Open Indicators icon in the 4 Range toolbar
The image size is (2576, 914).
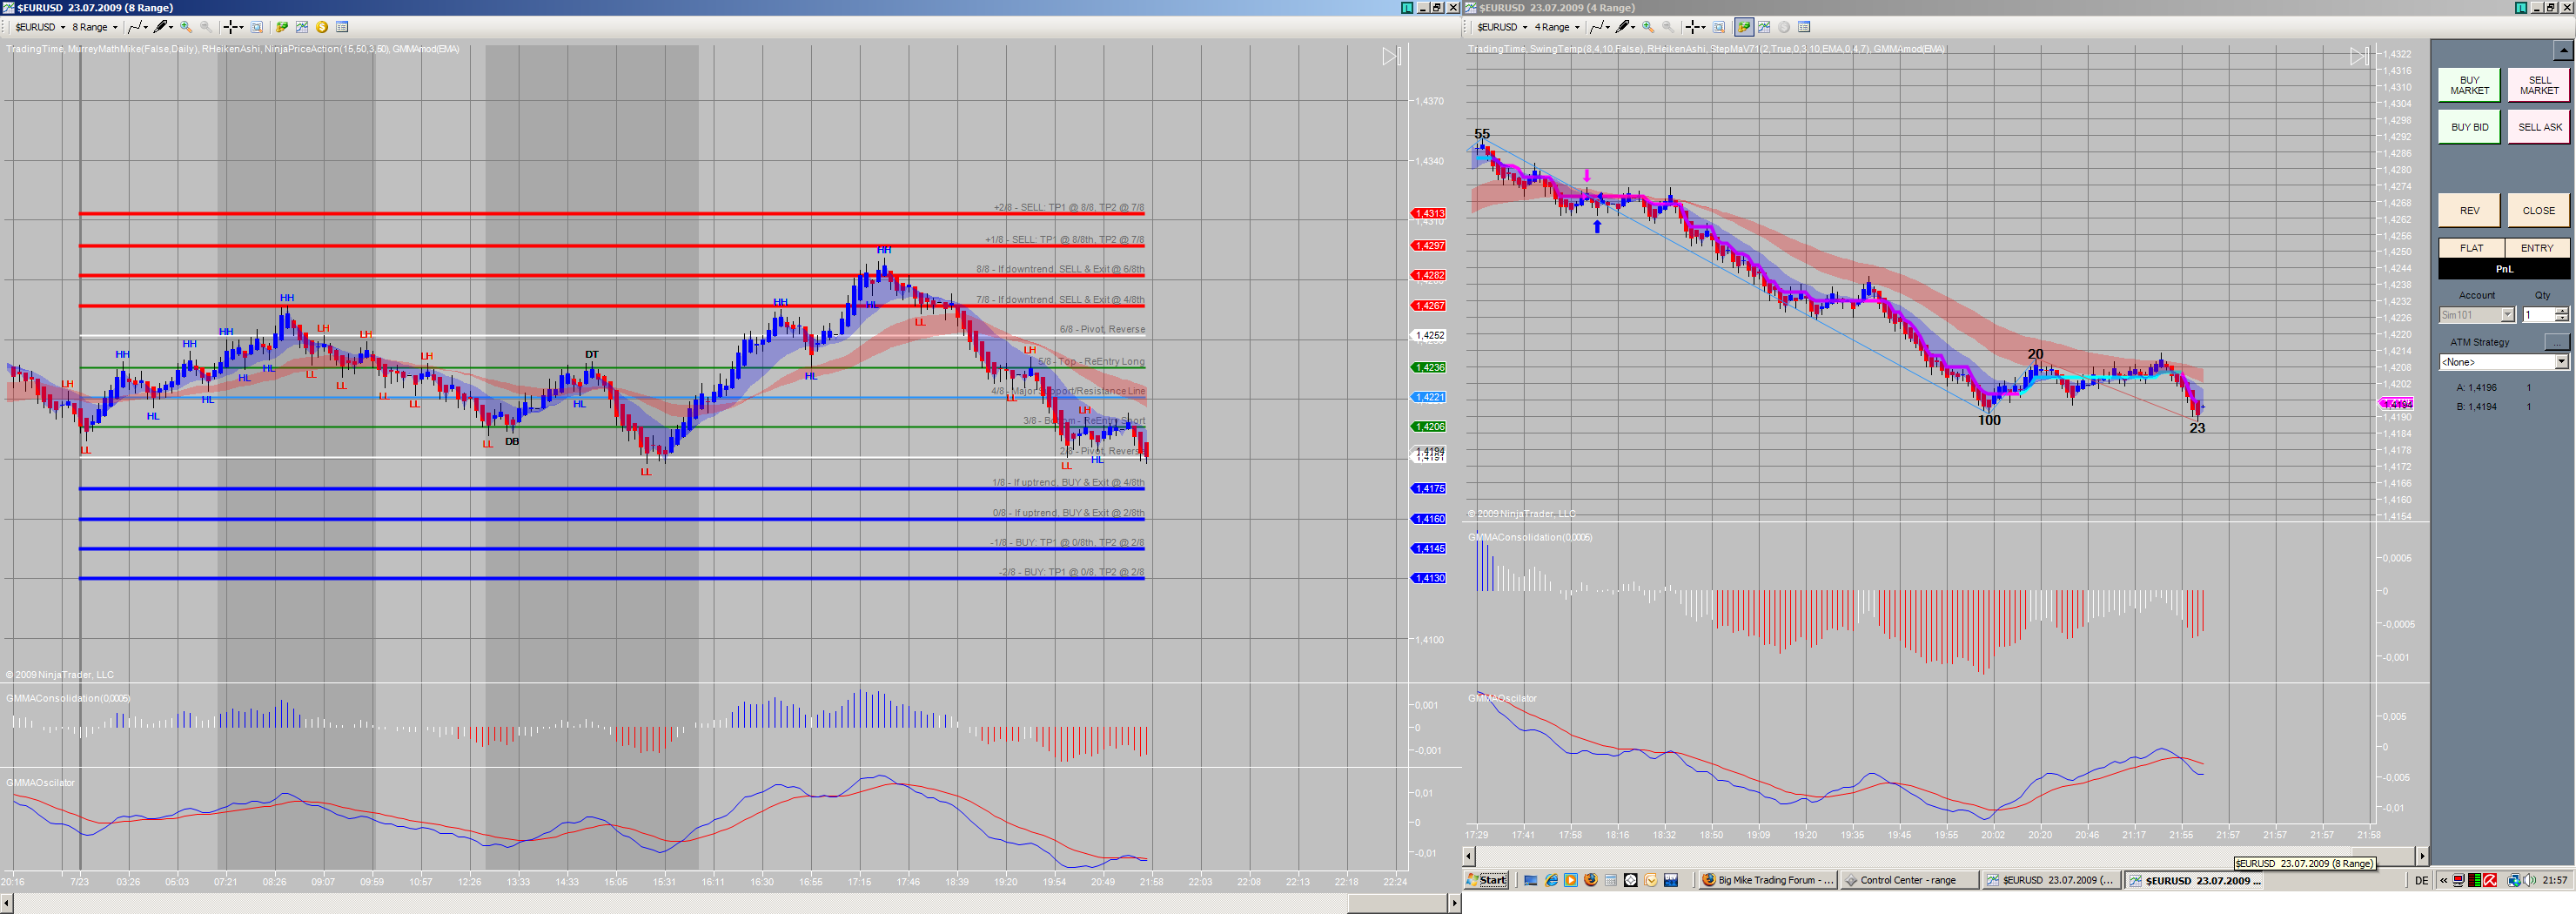pos(1764,27)
